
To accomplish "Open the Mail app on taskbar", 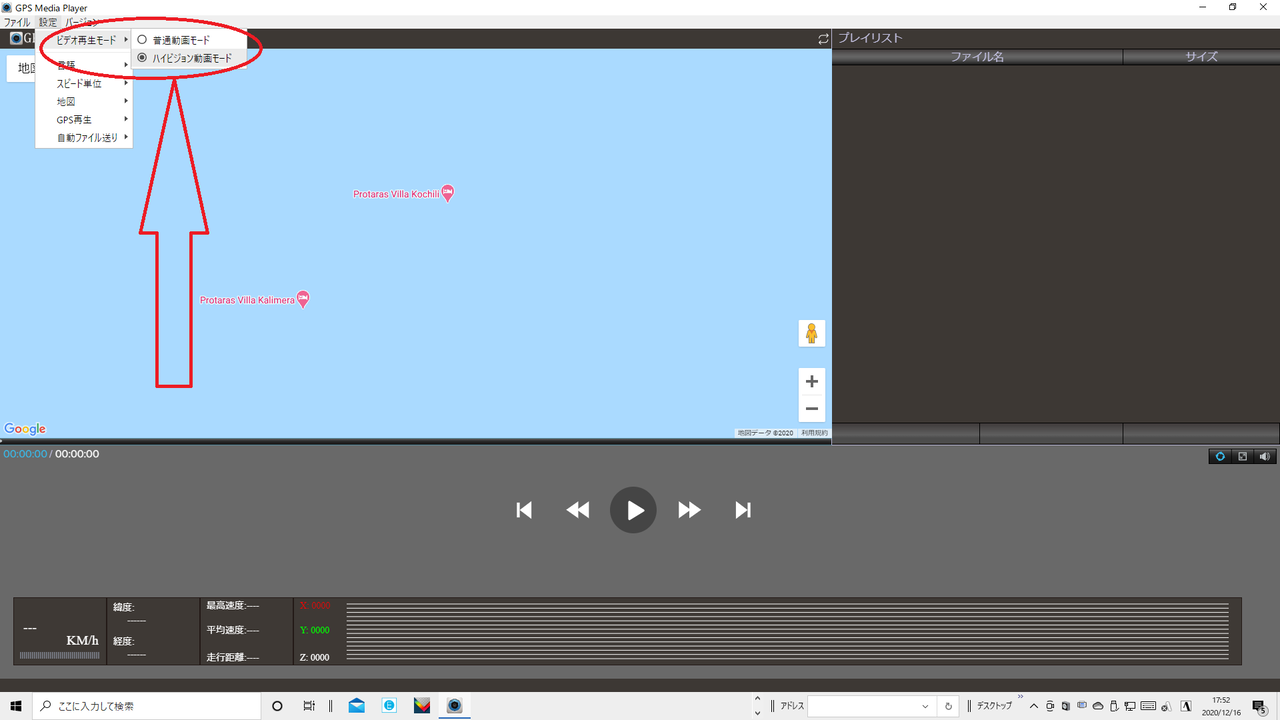I will 357,706.
